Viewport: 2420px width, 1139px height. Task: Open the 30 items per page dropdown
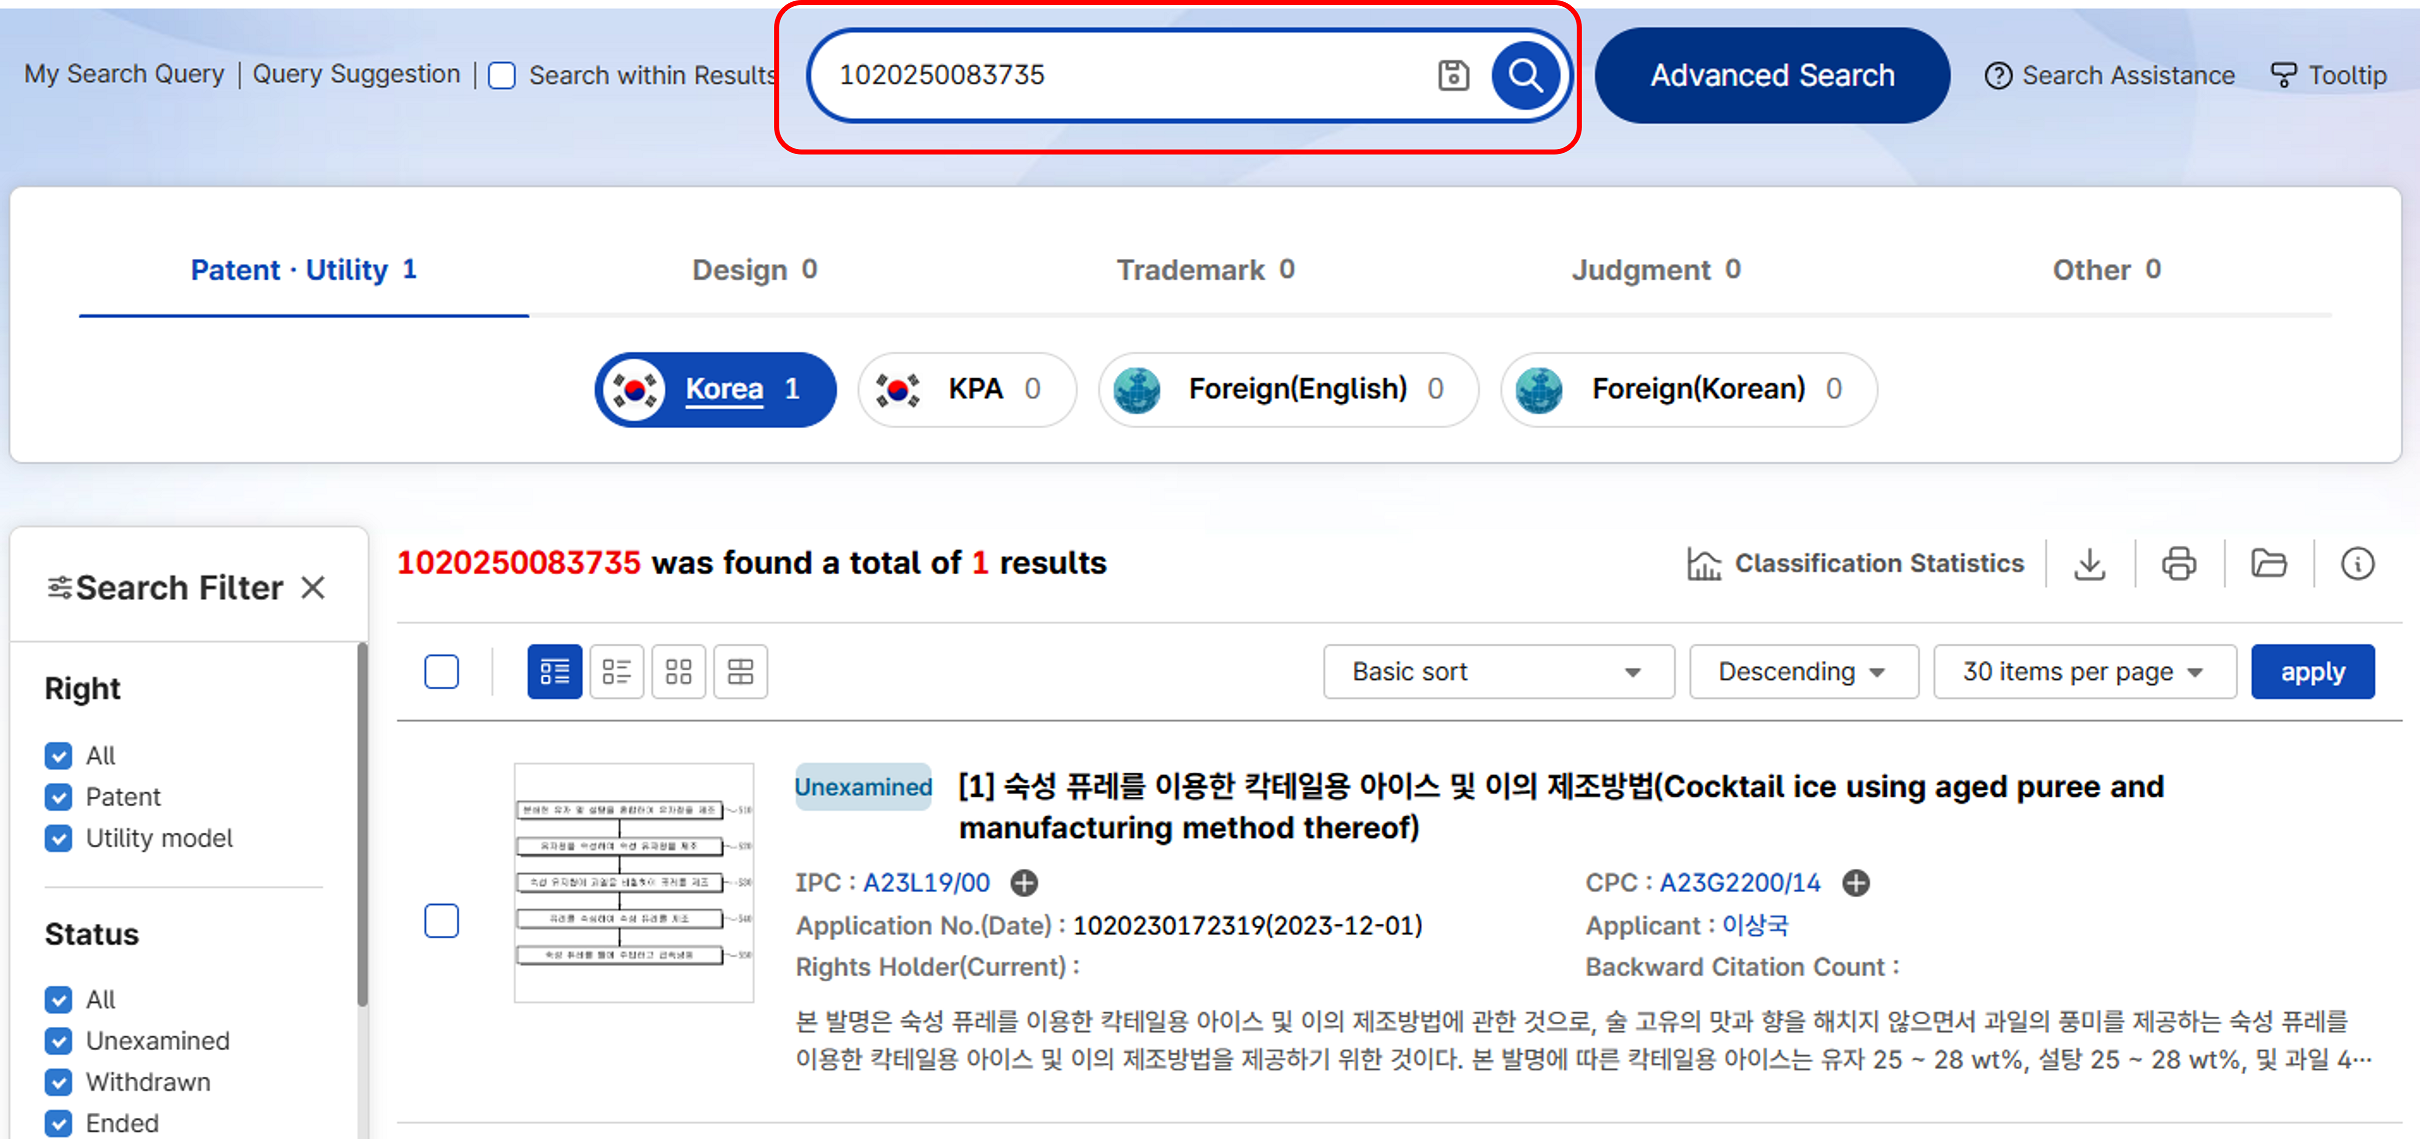pyautogui.click(x=2083, y=672)
